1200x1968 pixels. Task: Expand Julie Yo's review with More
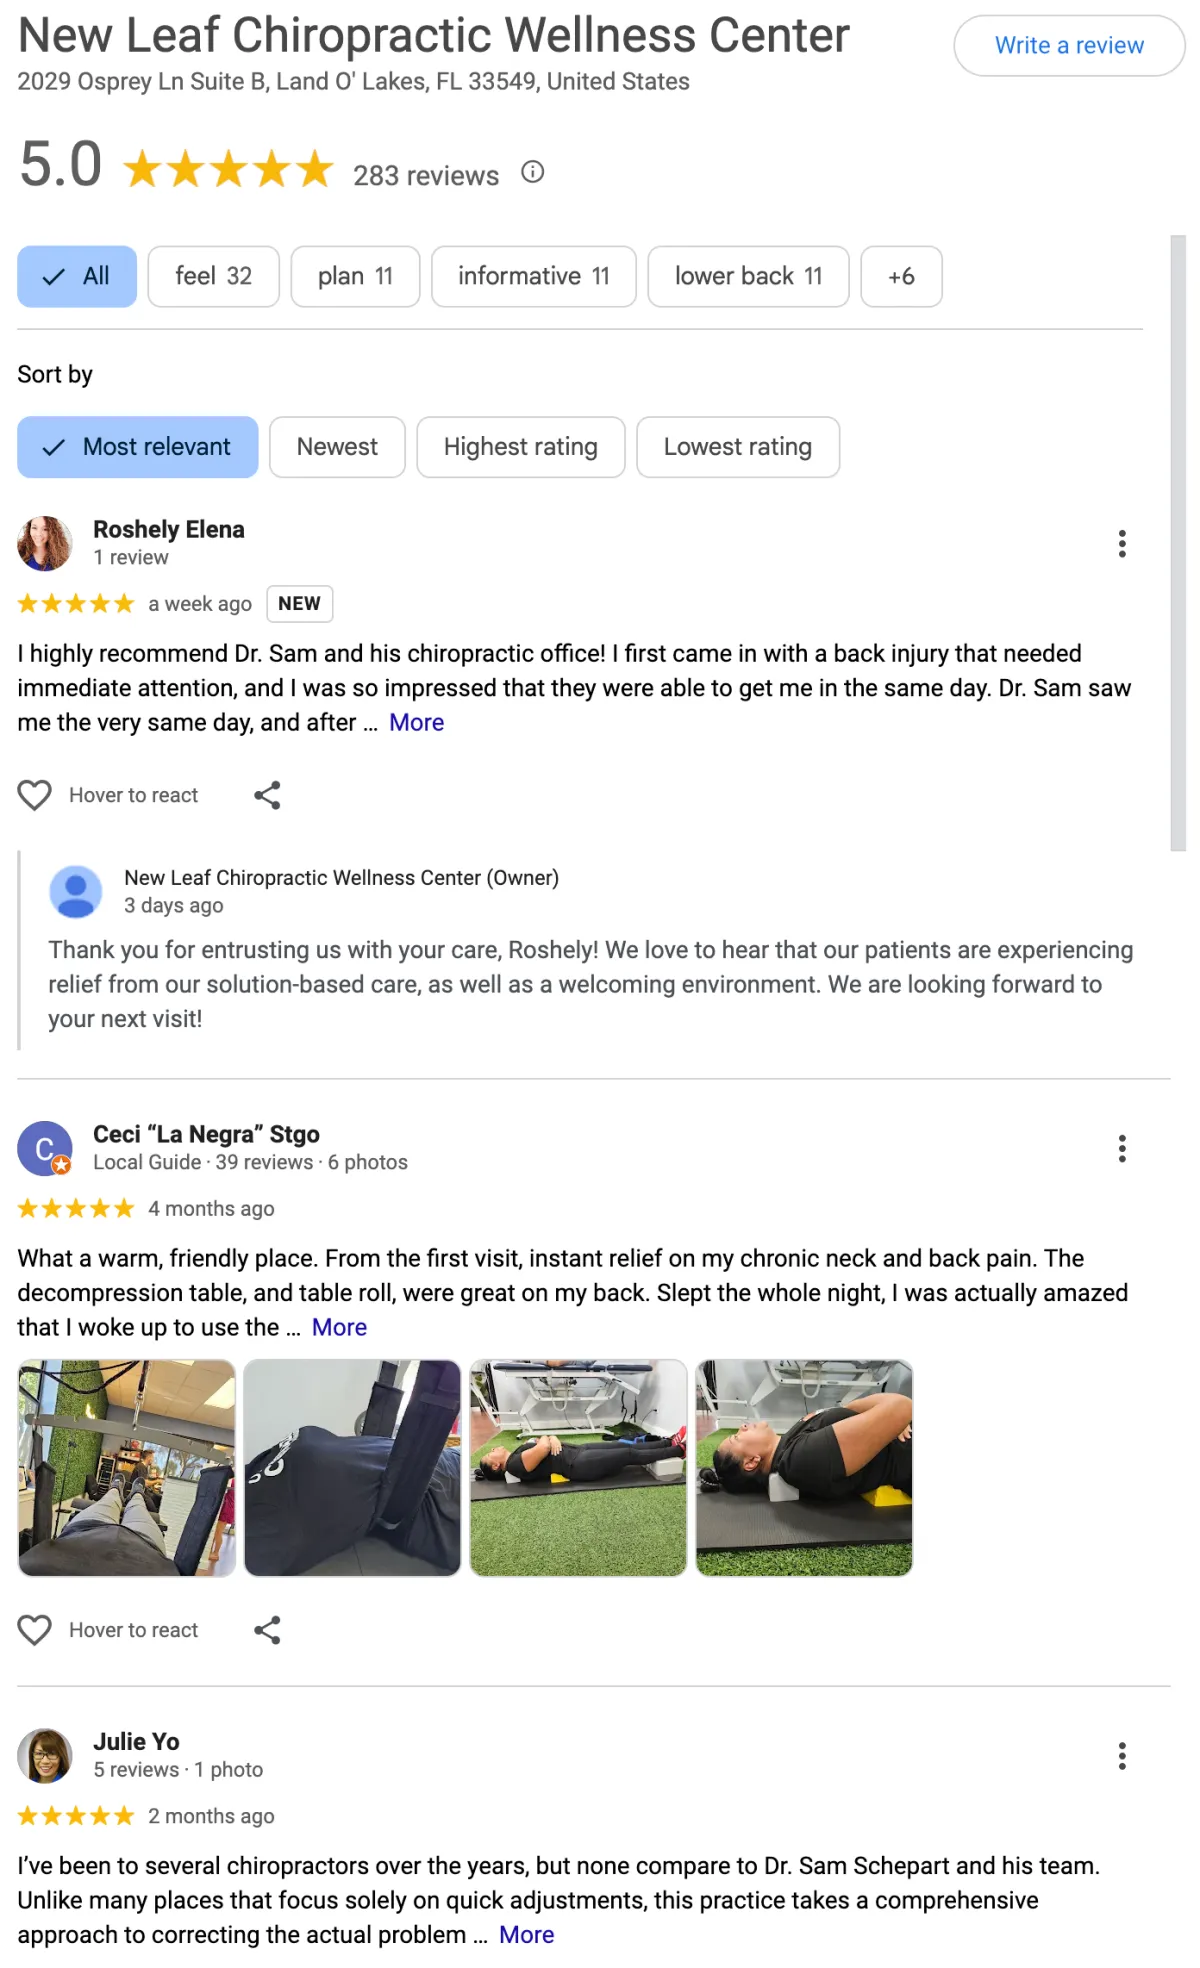click(x=526, y=1935)
